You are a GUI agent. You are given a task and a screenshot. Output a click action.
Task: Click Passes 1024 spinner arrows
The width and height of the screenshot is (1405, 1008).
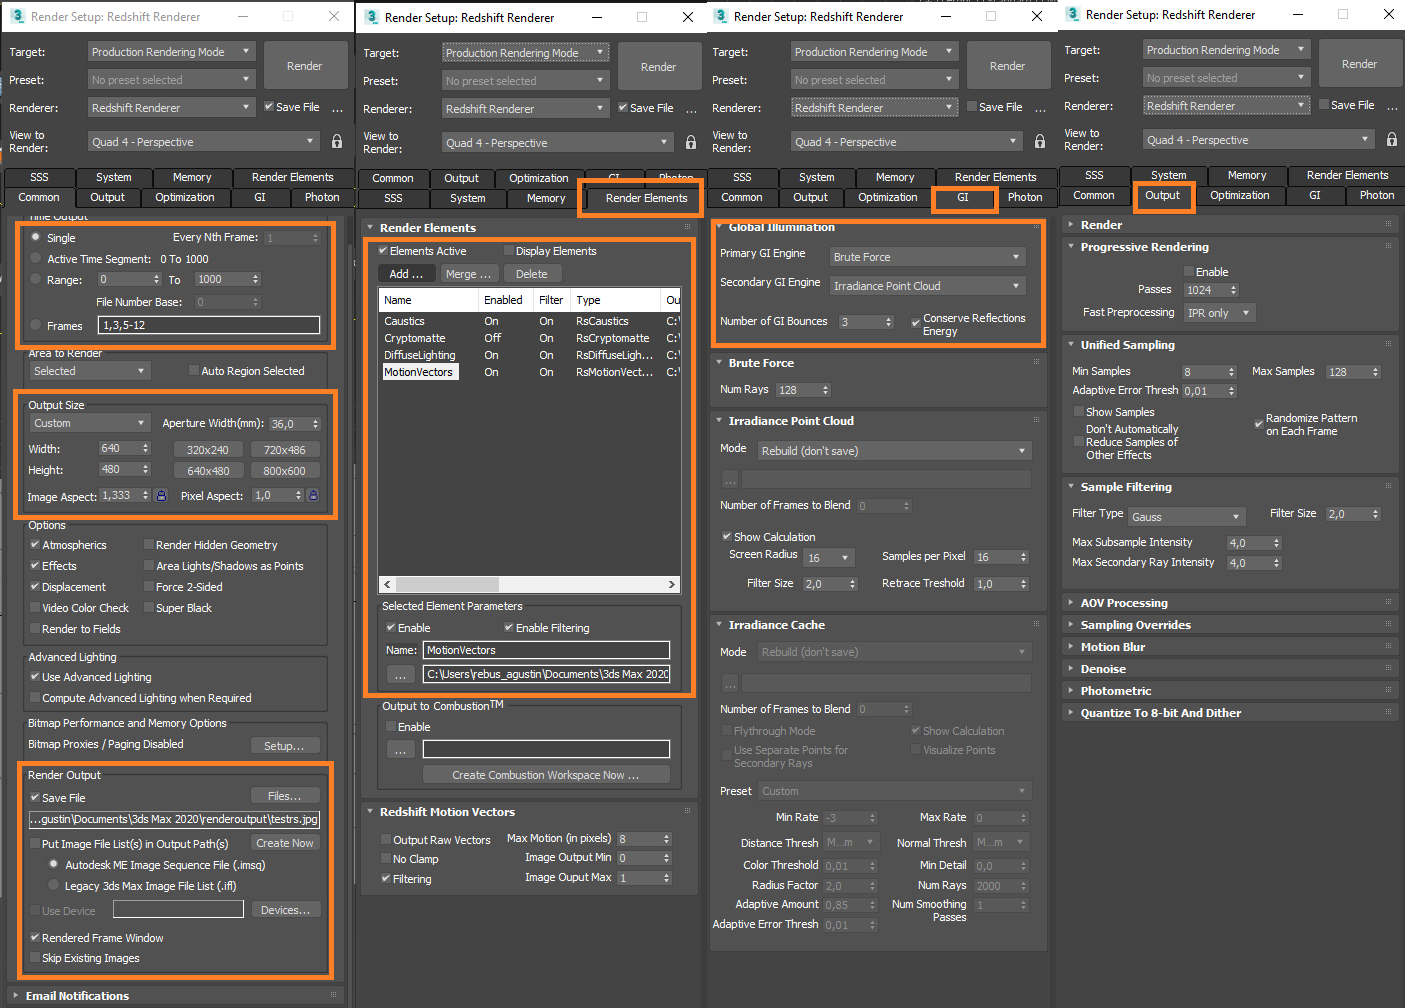tap(1233, 290)
